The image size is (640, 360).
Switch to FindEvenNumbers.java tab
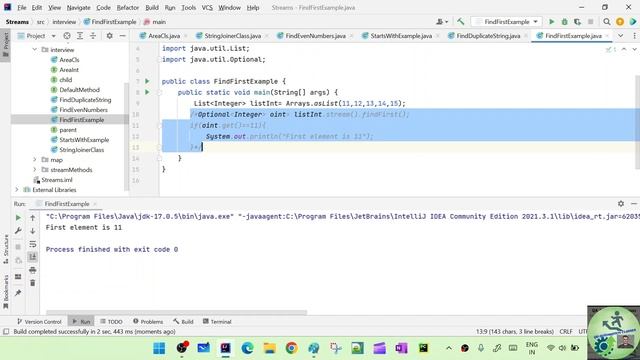coord(315,36)
